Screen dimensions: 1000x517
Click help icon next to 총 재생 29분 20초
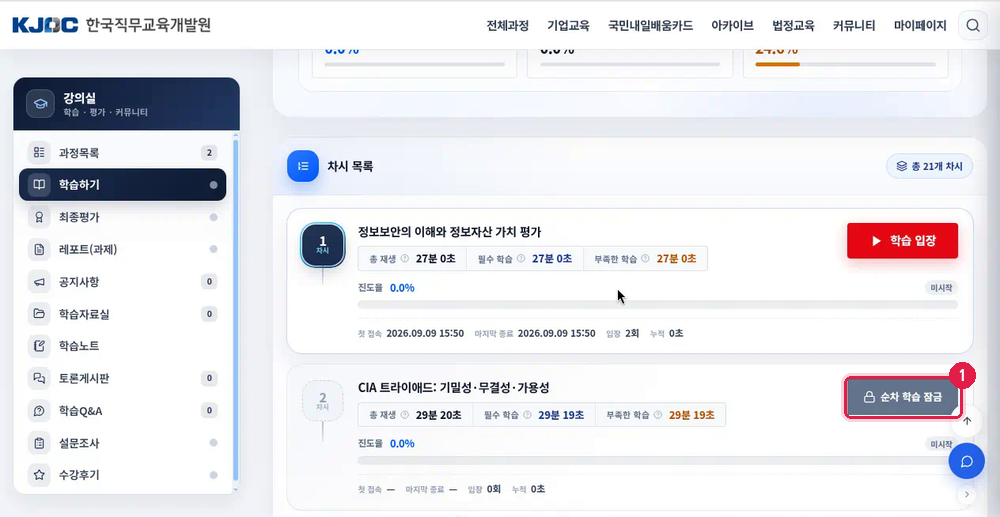(404, 415)
